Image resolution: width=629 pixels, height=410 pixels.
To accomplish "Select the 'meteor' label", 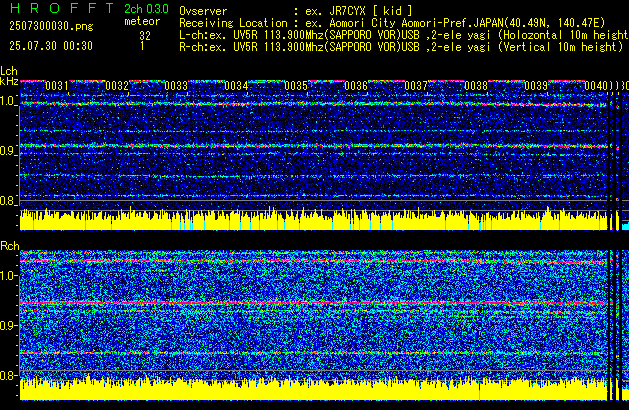I will [142, 21].
